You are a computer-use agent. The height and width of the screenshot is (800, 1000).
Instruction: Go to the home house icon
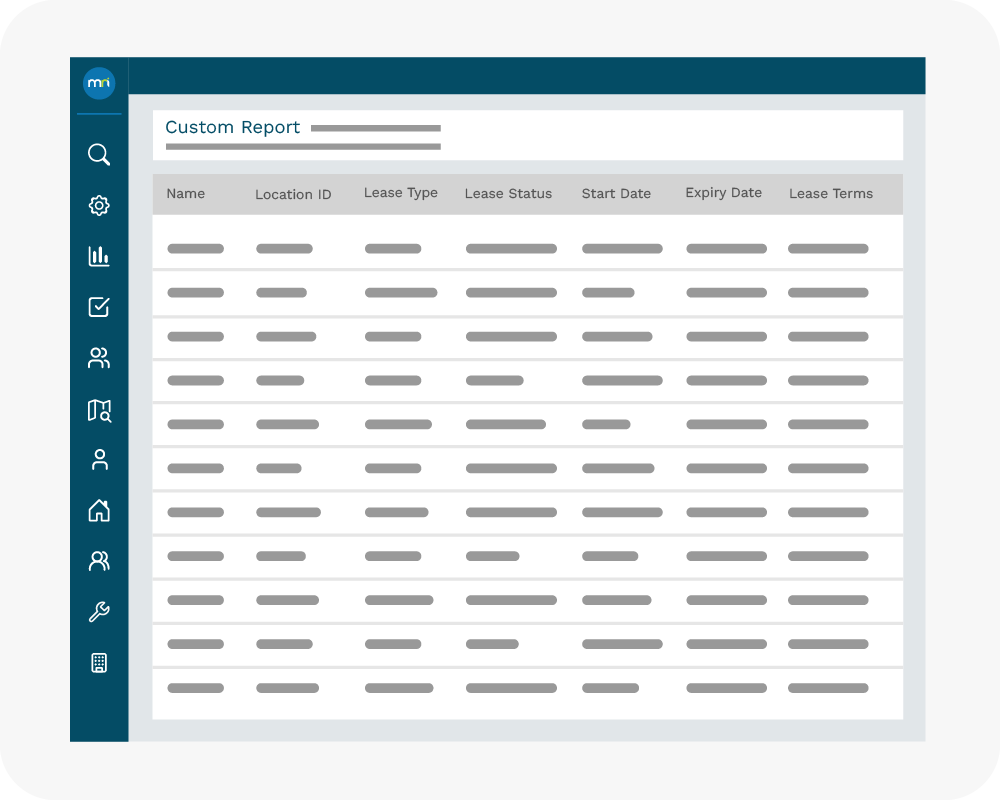(99, 511)
